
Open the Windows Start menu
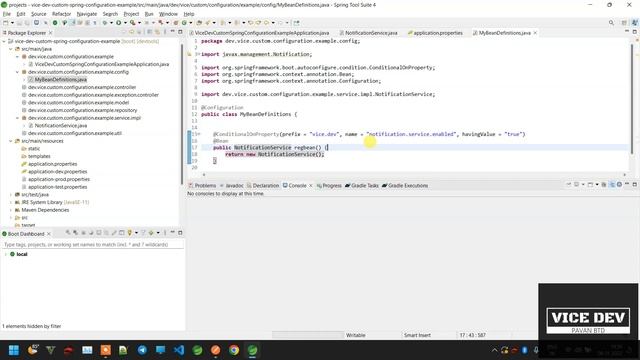(14, 350)
